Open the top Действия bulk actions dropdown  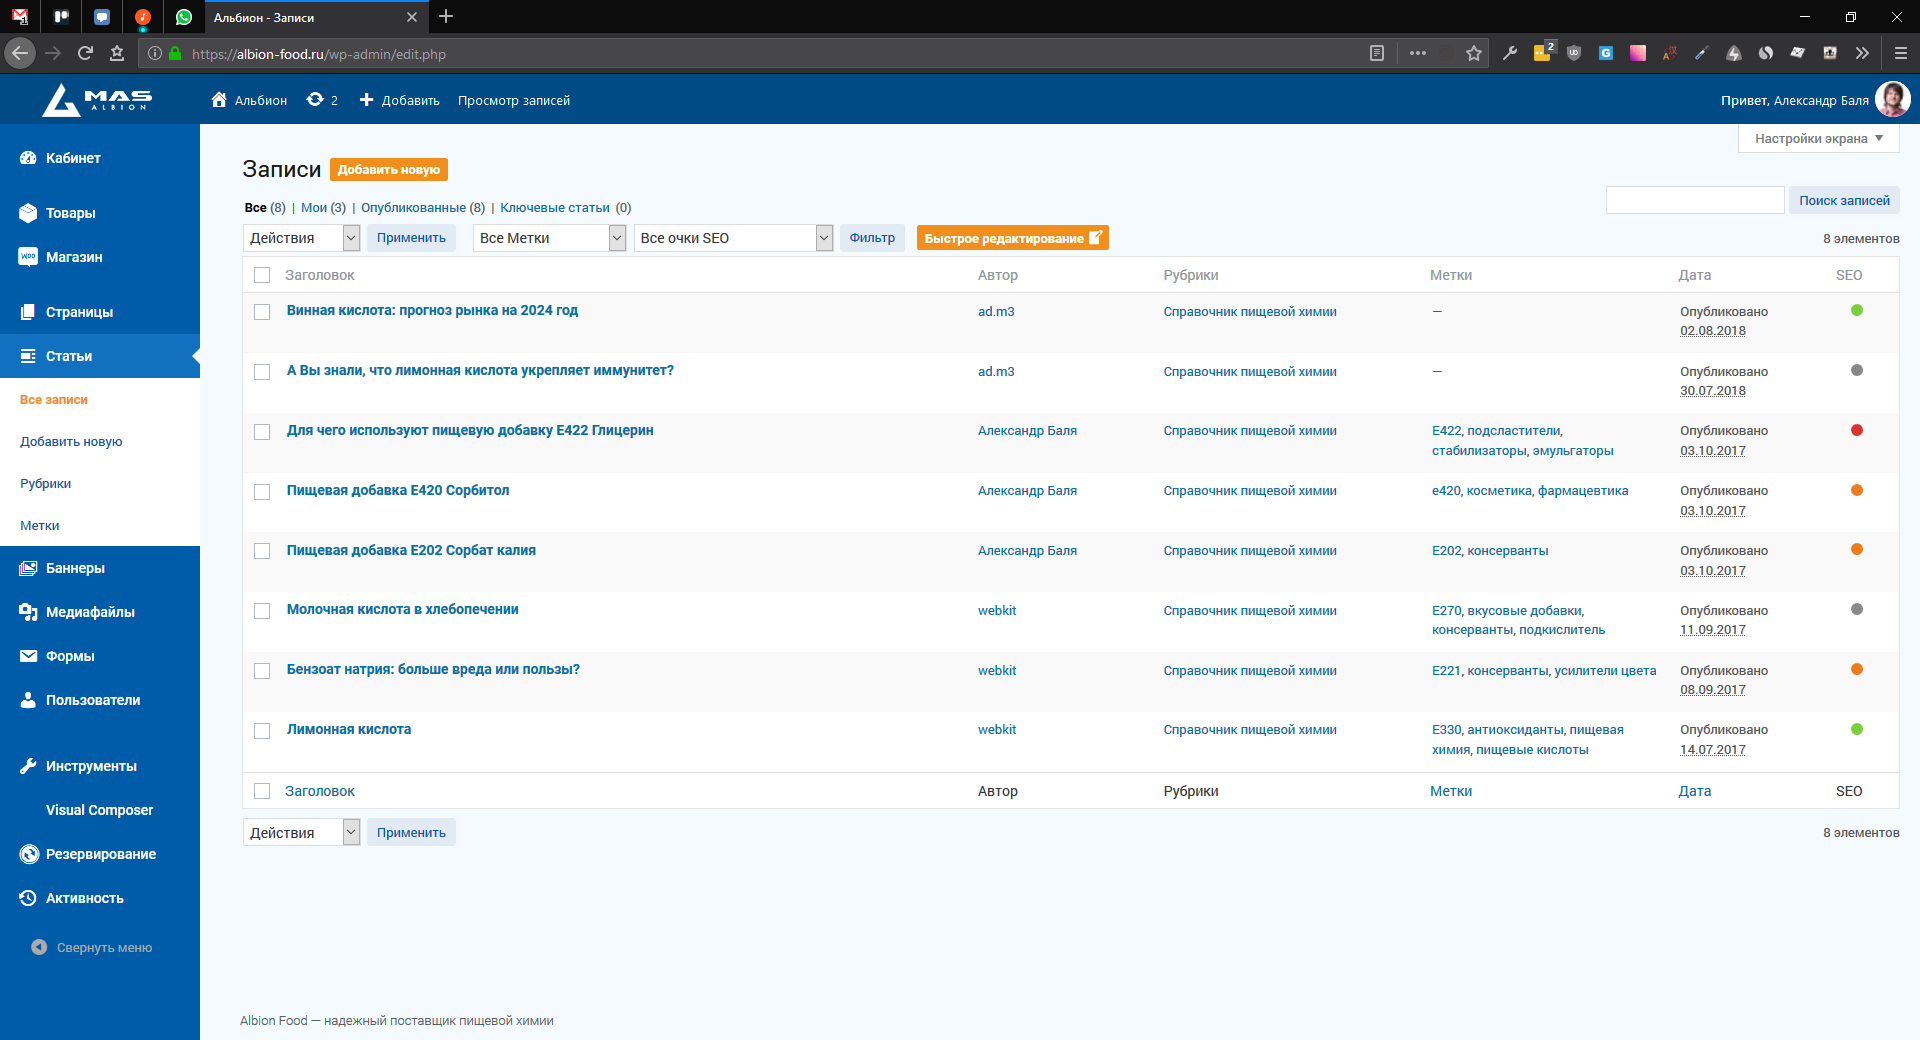pos(301,238)
